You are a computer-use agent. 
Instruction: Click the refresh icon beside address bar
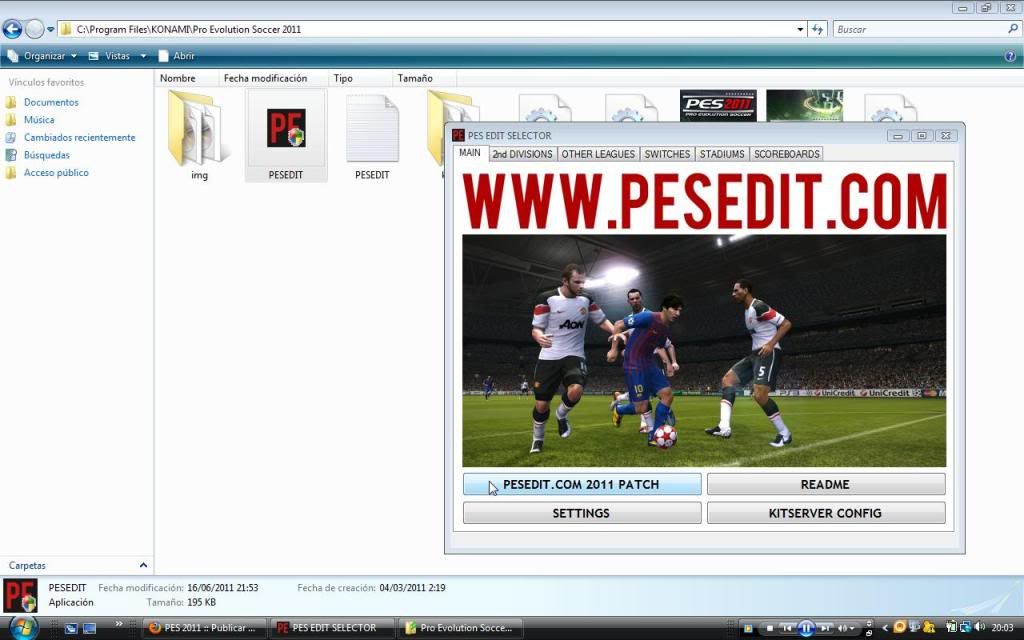818,29
